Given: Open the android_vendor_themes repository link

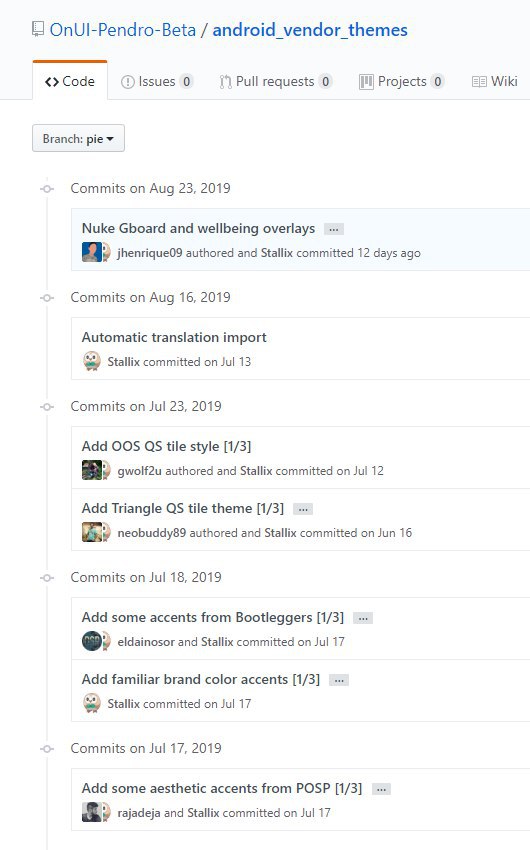Looking at the screenshot, I should (x=310, y=29).
